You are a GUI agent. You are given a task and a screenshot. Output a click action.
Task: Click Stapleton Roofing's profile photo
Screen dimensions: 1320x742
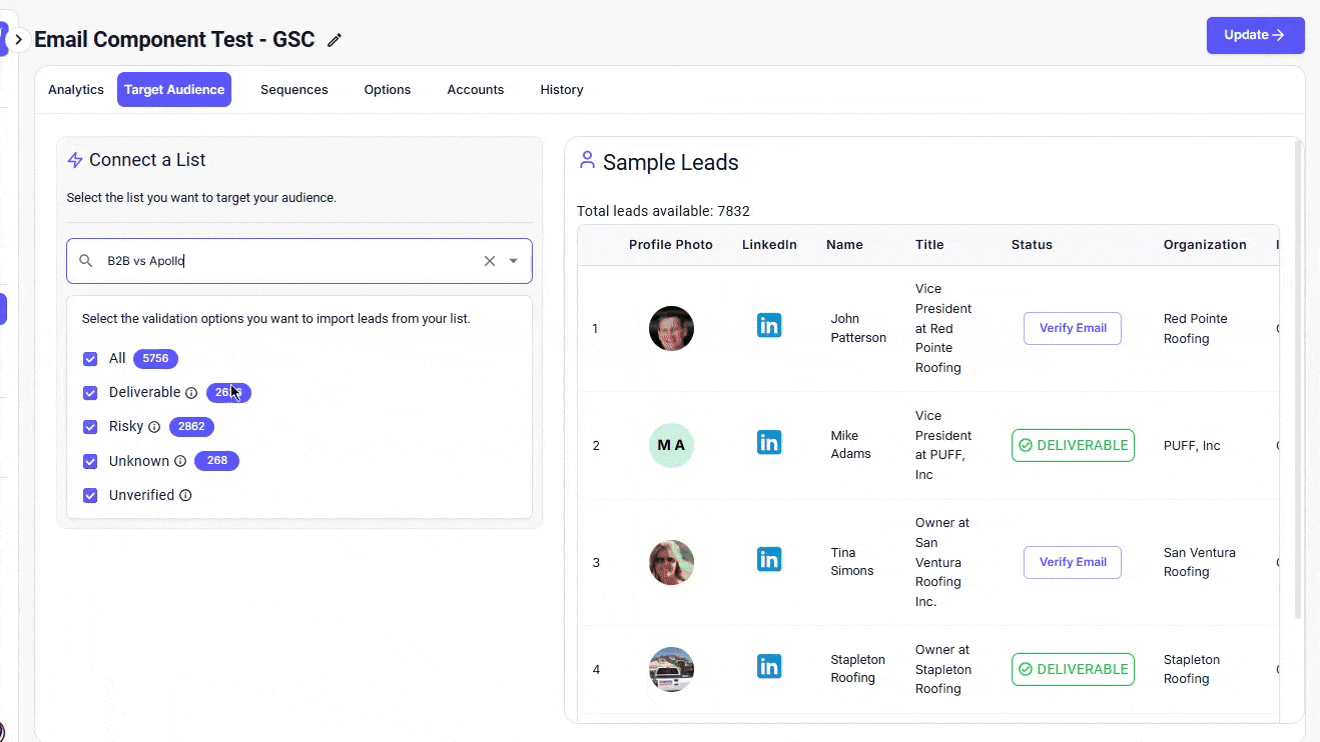[x=671, y=669]
